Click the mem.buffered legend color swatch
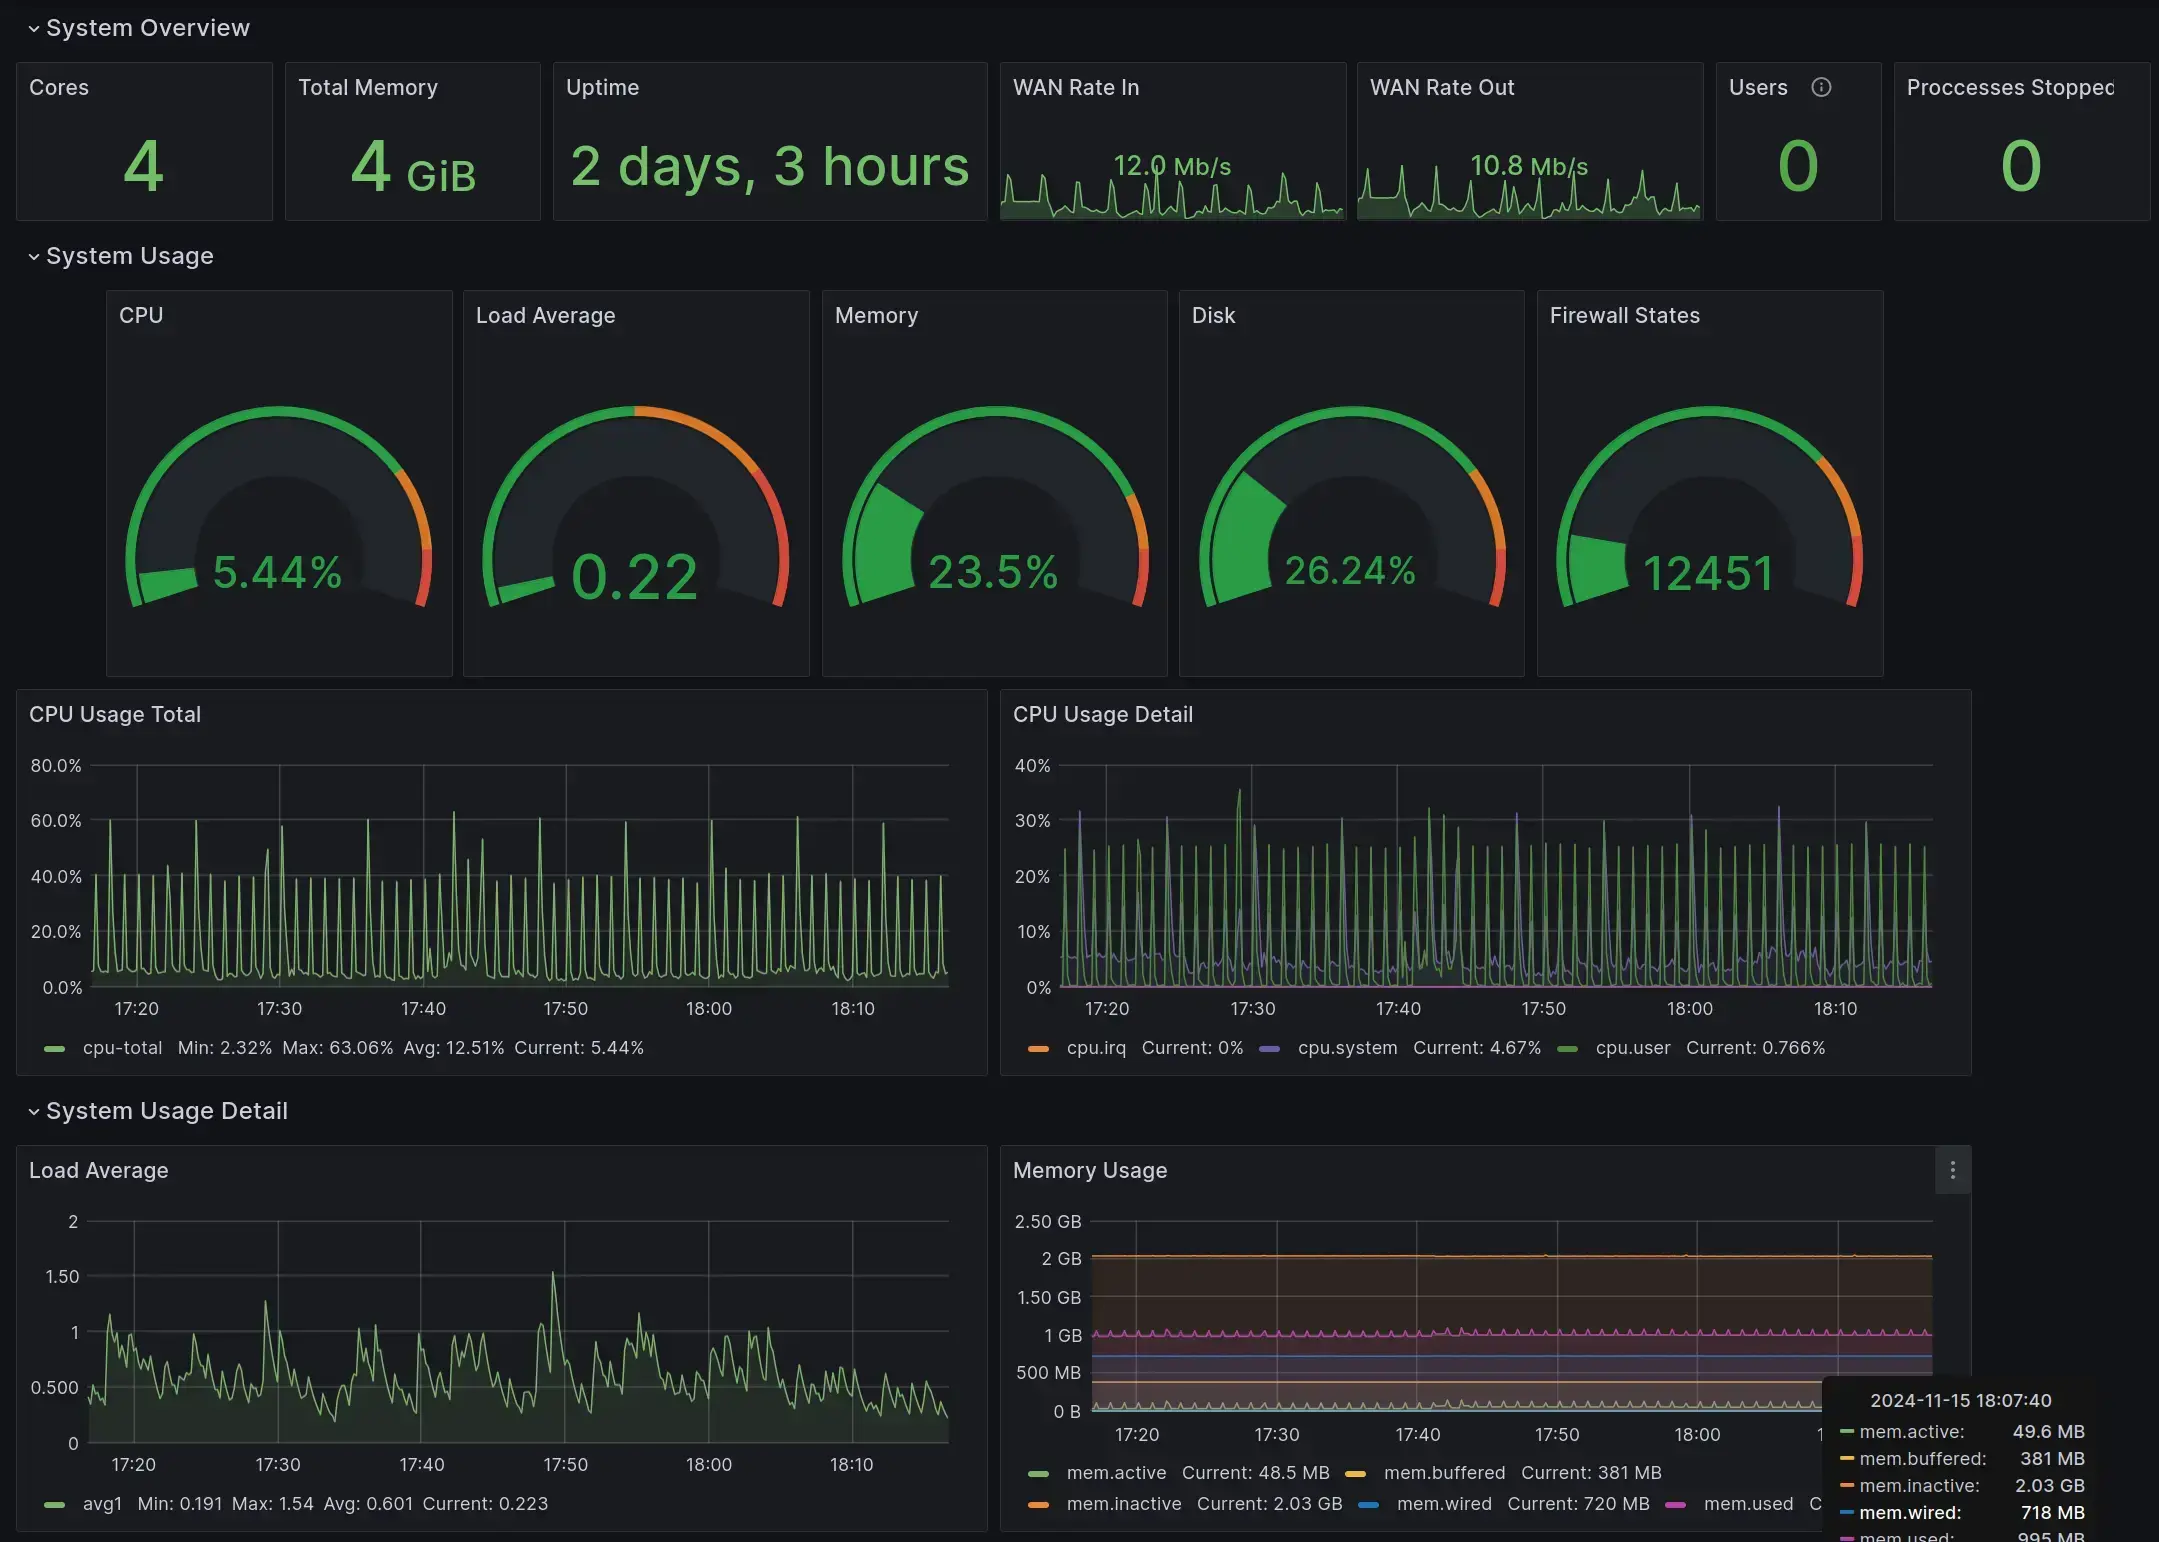The image size is (2159, 1542). pos(1356,1473)
